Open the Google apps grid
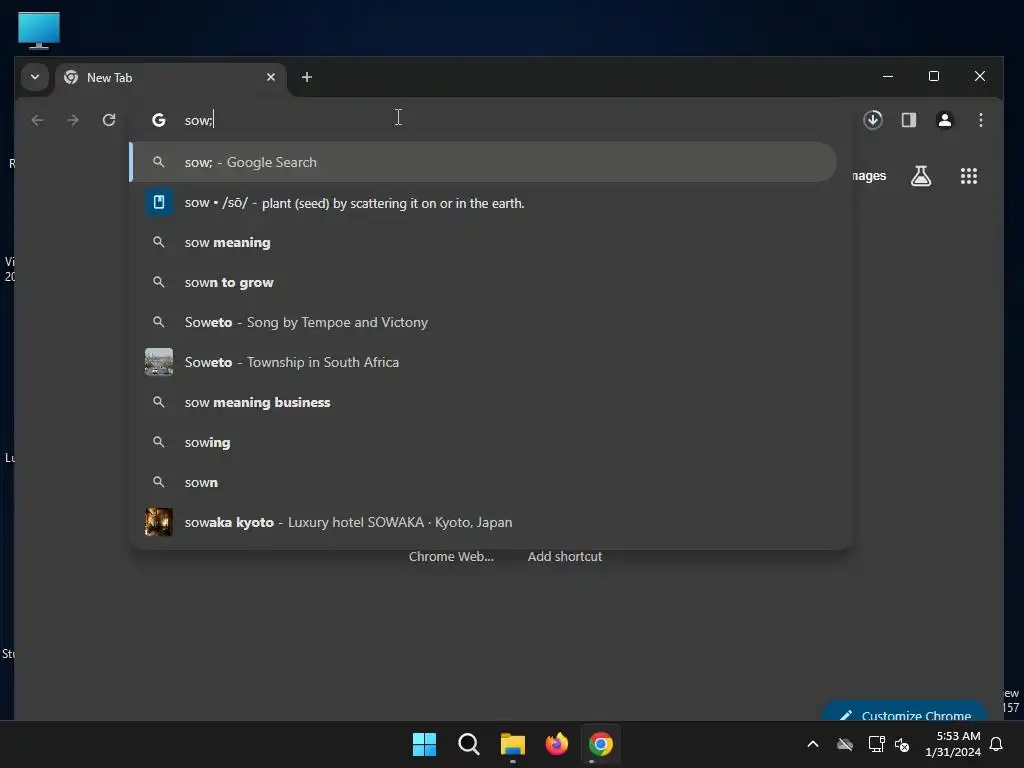 pyautogui.click(x=968, y=176)
